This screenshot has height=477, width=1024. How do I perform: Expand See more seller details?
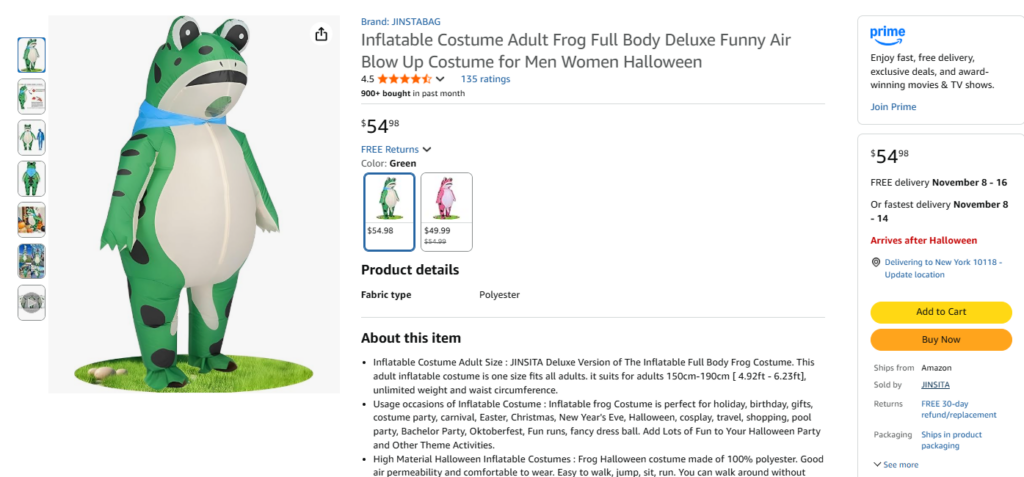pos(896,464)
